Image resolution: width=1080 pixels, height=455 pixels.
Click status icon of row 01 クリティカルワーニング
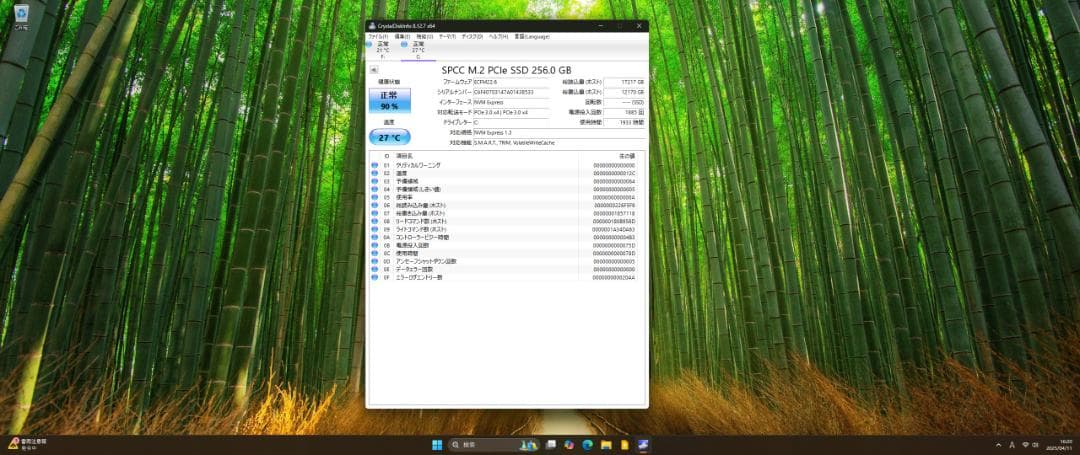point(375,166)
